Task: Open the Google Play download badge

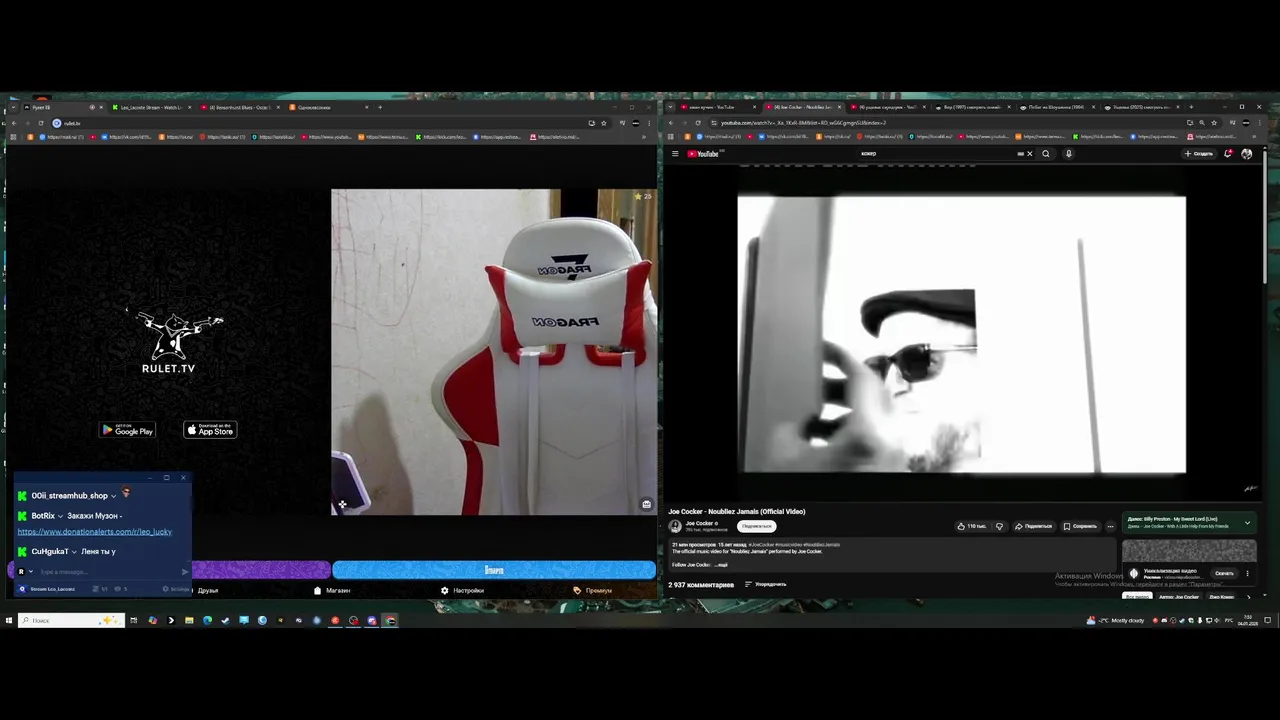Action: (128, 430)
